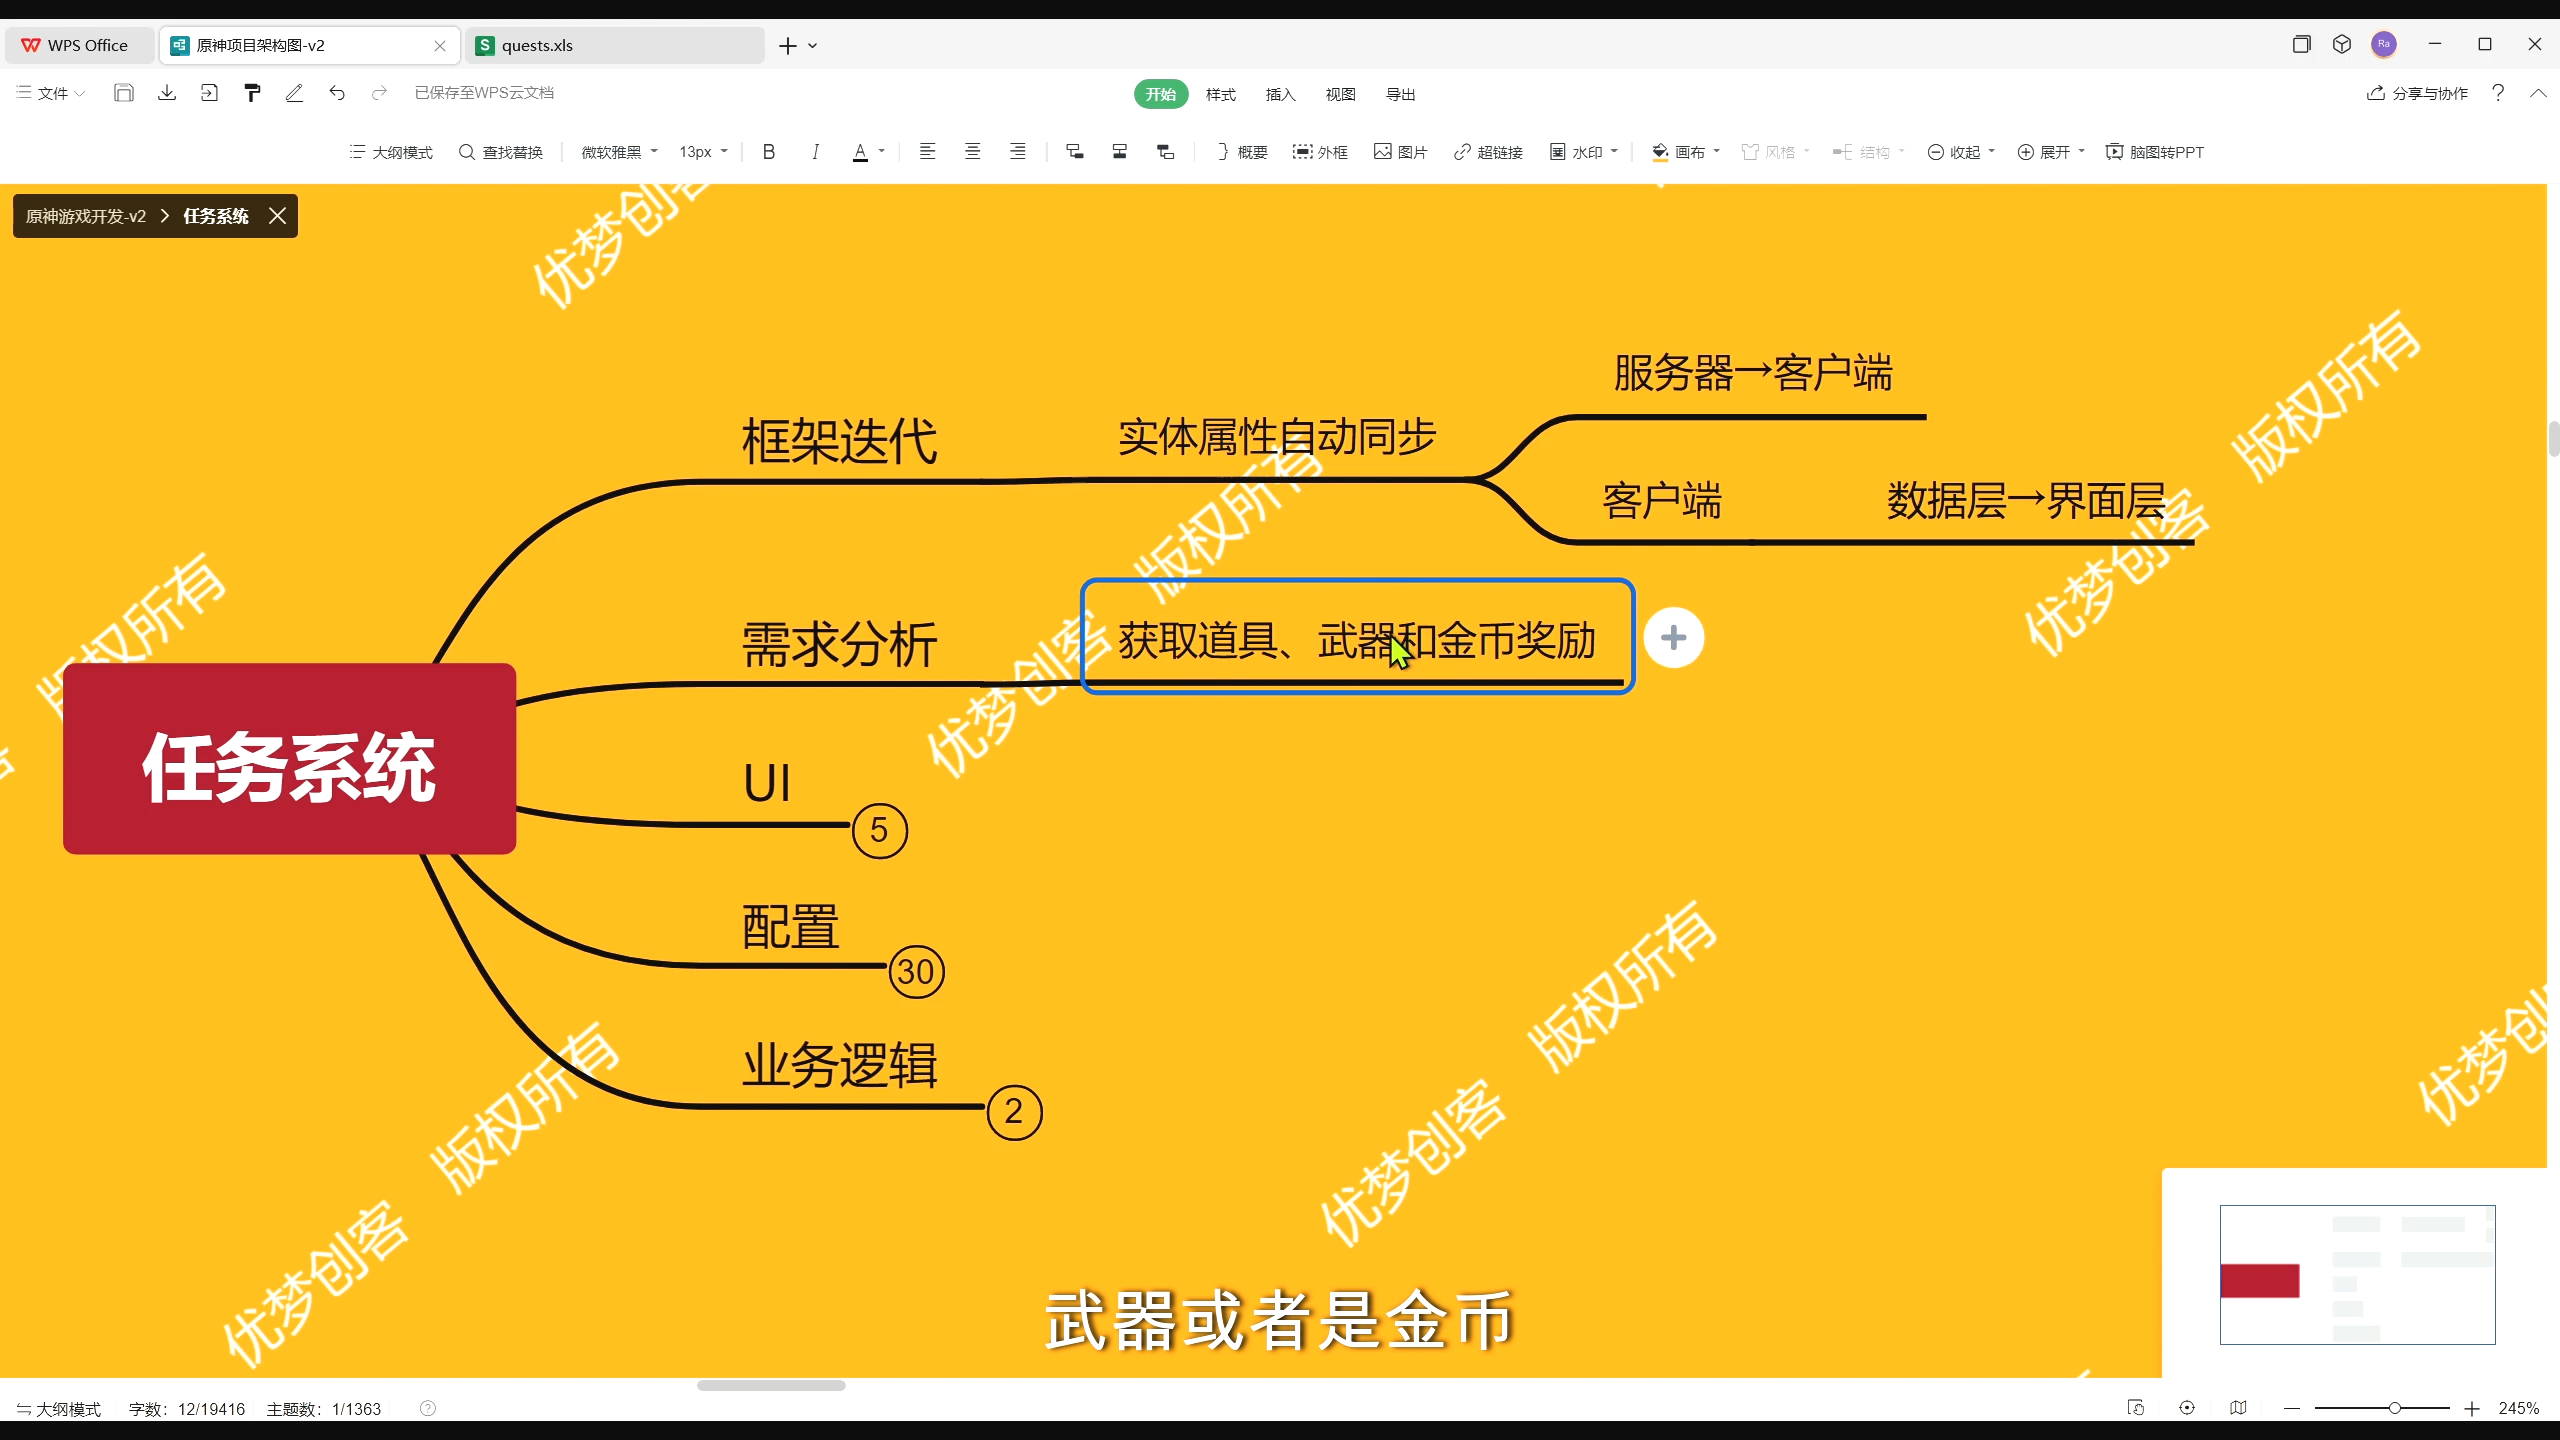Expand collapsed UI branch with badge 5

tap(879, 830)
